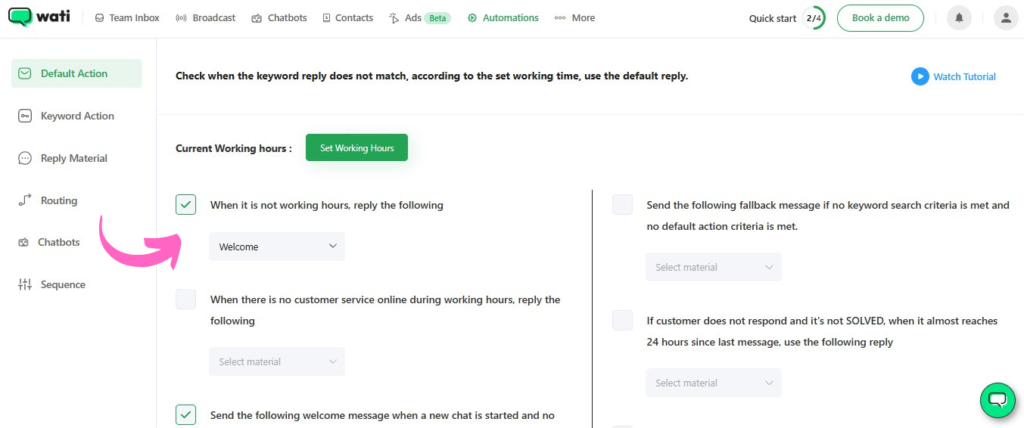Go to Broadcast section
This screenshot has width=1024, height=428.
point(206,18)
